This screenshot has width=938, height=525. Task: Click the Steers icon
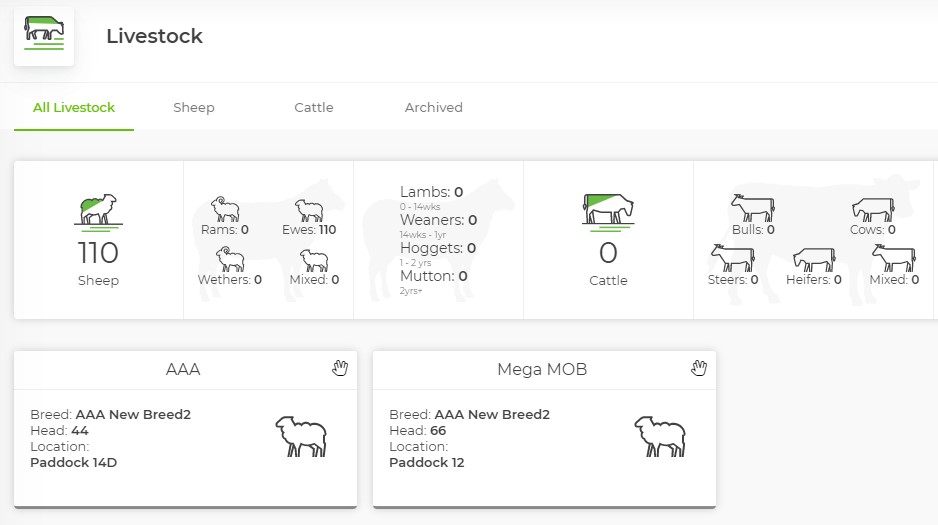tap(732, 258)
